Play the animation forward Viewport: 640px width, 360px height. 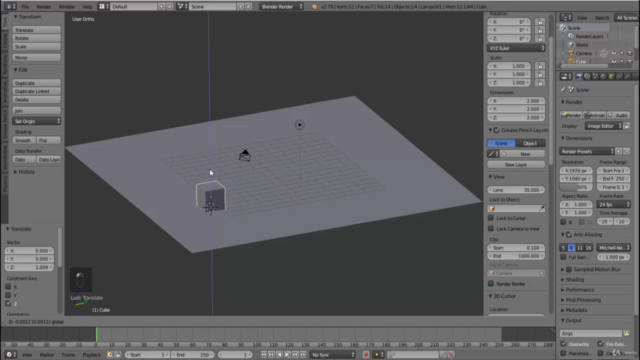pyautogui.click(x=287, y=355)
